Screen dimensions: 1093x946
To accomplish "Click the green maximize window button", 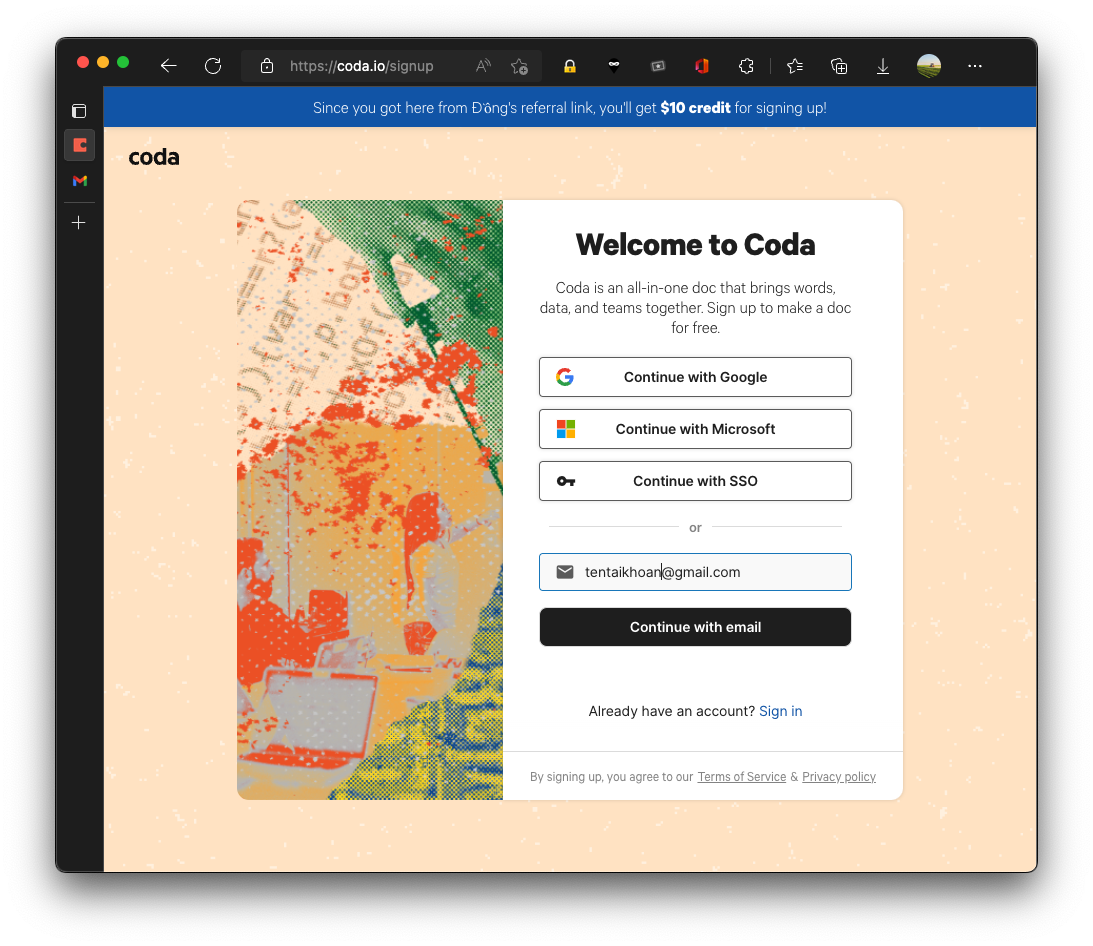I will click(x=123, y=62).
